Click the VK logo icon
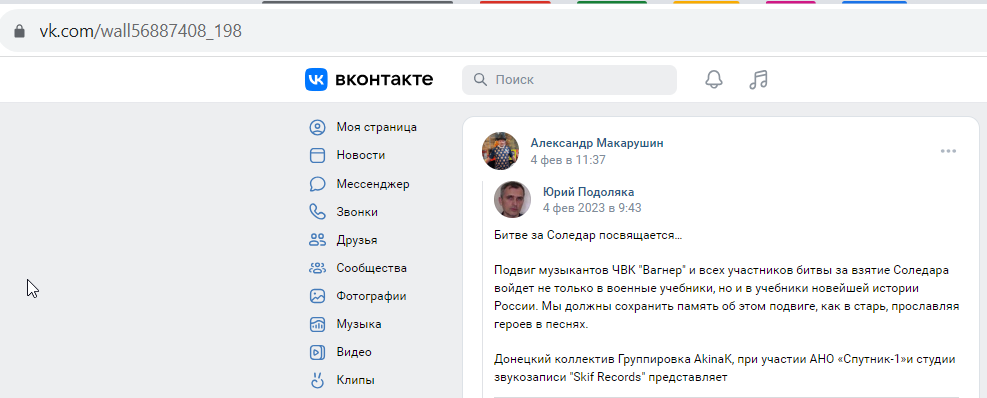The height and width of the screenshot is (398, 987). tap(316, 80)
